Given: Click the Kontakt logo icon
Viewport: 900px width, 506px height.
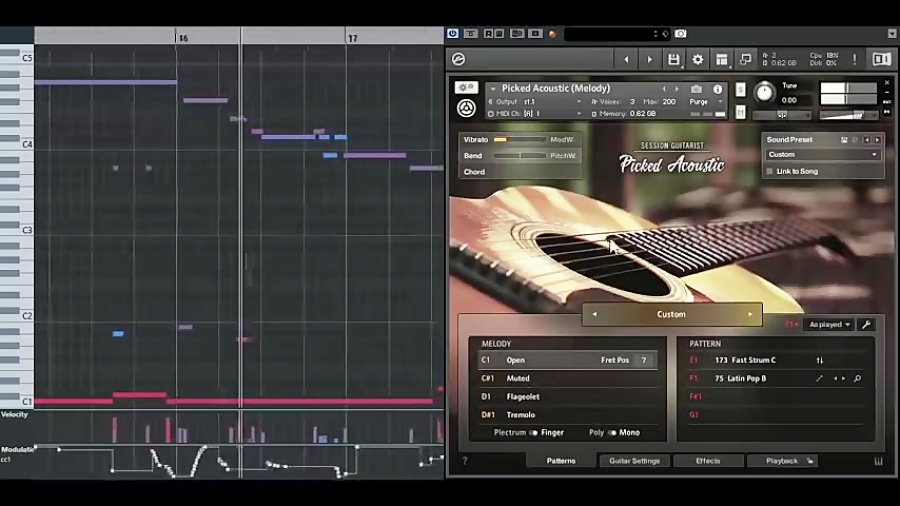Looking at the screenshot, I should pos(458,59).
